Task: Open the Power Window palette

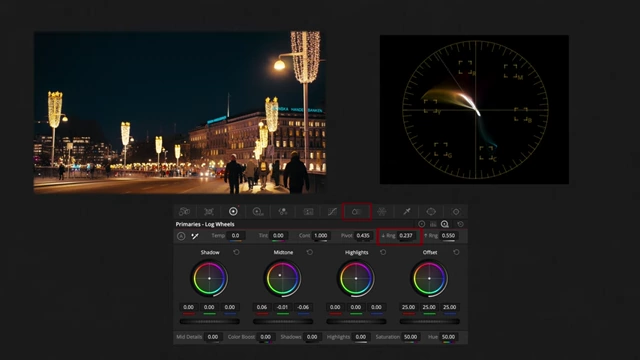Action: pyautogui.click(x=431, y=211)
